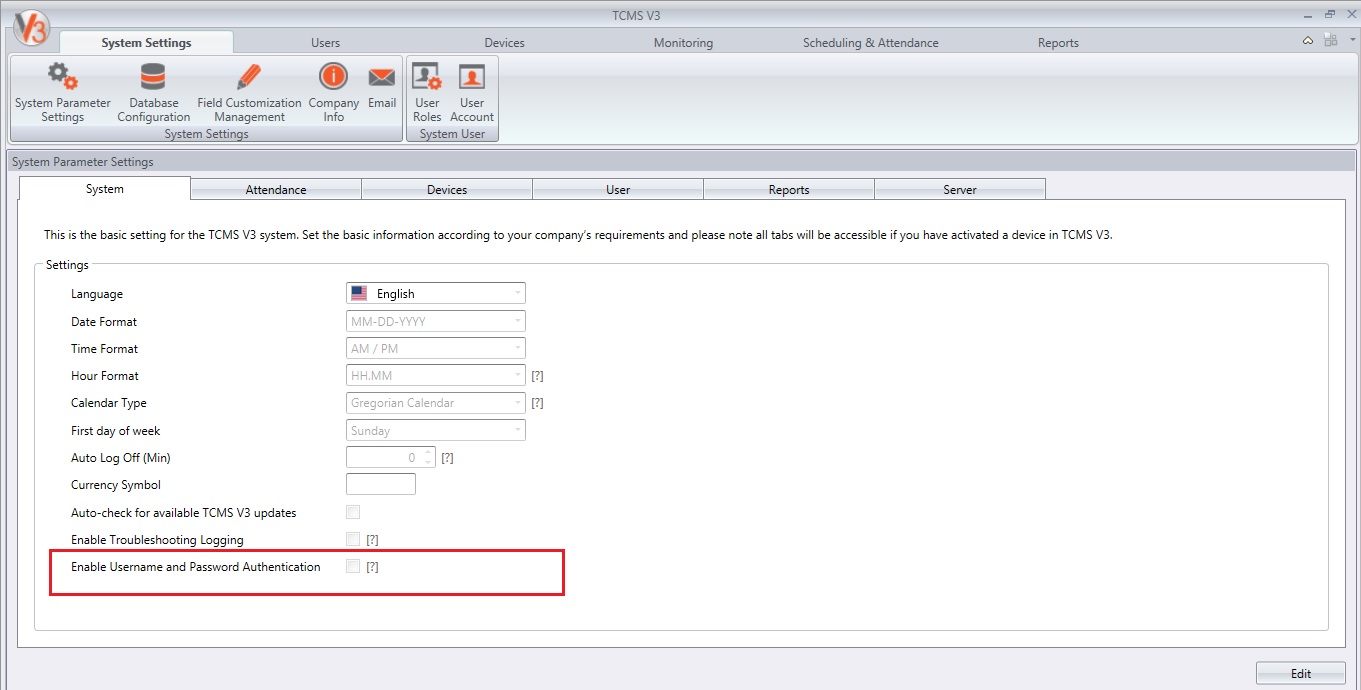Viewport: 1361px width, 690px height.
Task: Toggle Auto-check for TCMS V3 updates checkbox
Action: pyautogui.click(x=353, y=512)
